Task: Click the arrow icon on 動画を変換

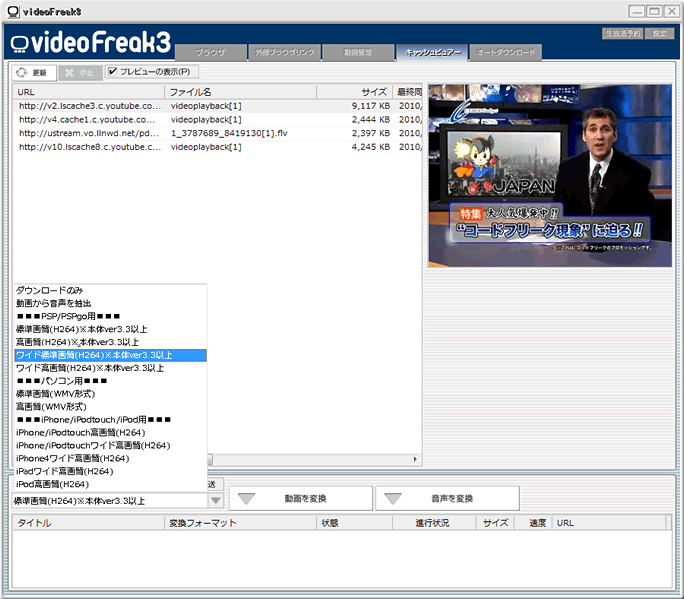Action: [247, 498]
